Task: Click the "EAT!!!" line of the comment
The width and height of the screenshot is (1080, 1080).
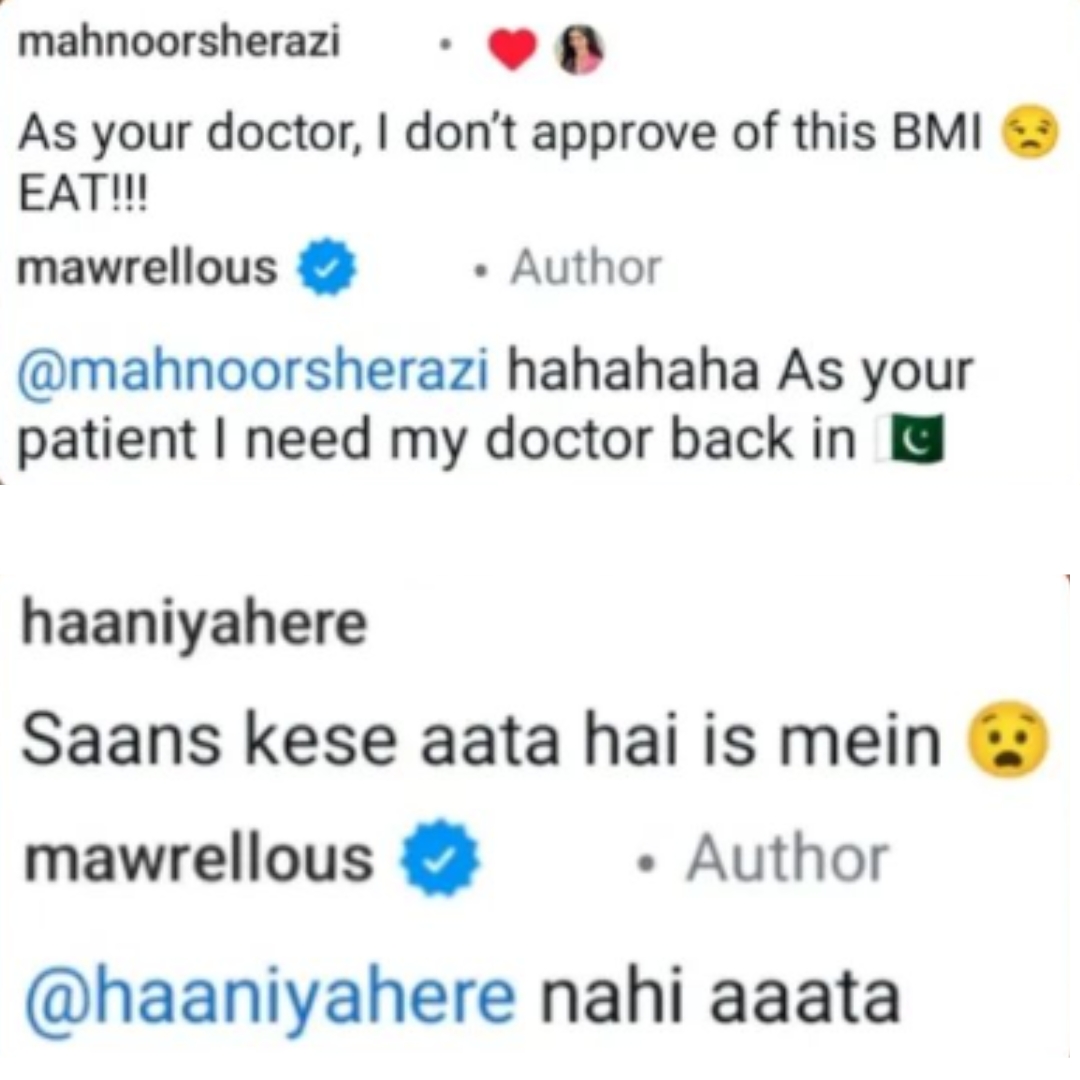Action: pyautogui.click(x=83, y=194)
